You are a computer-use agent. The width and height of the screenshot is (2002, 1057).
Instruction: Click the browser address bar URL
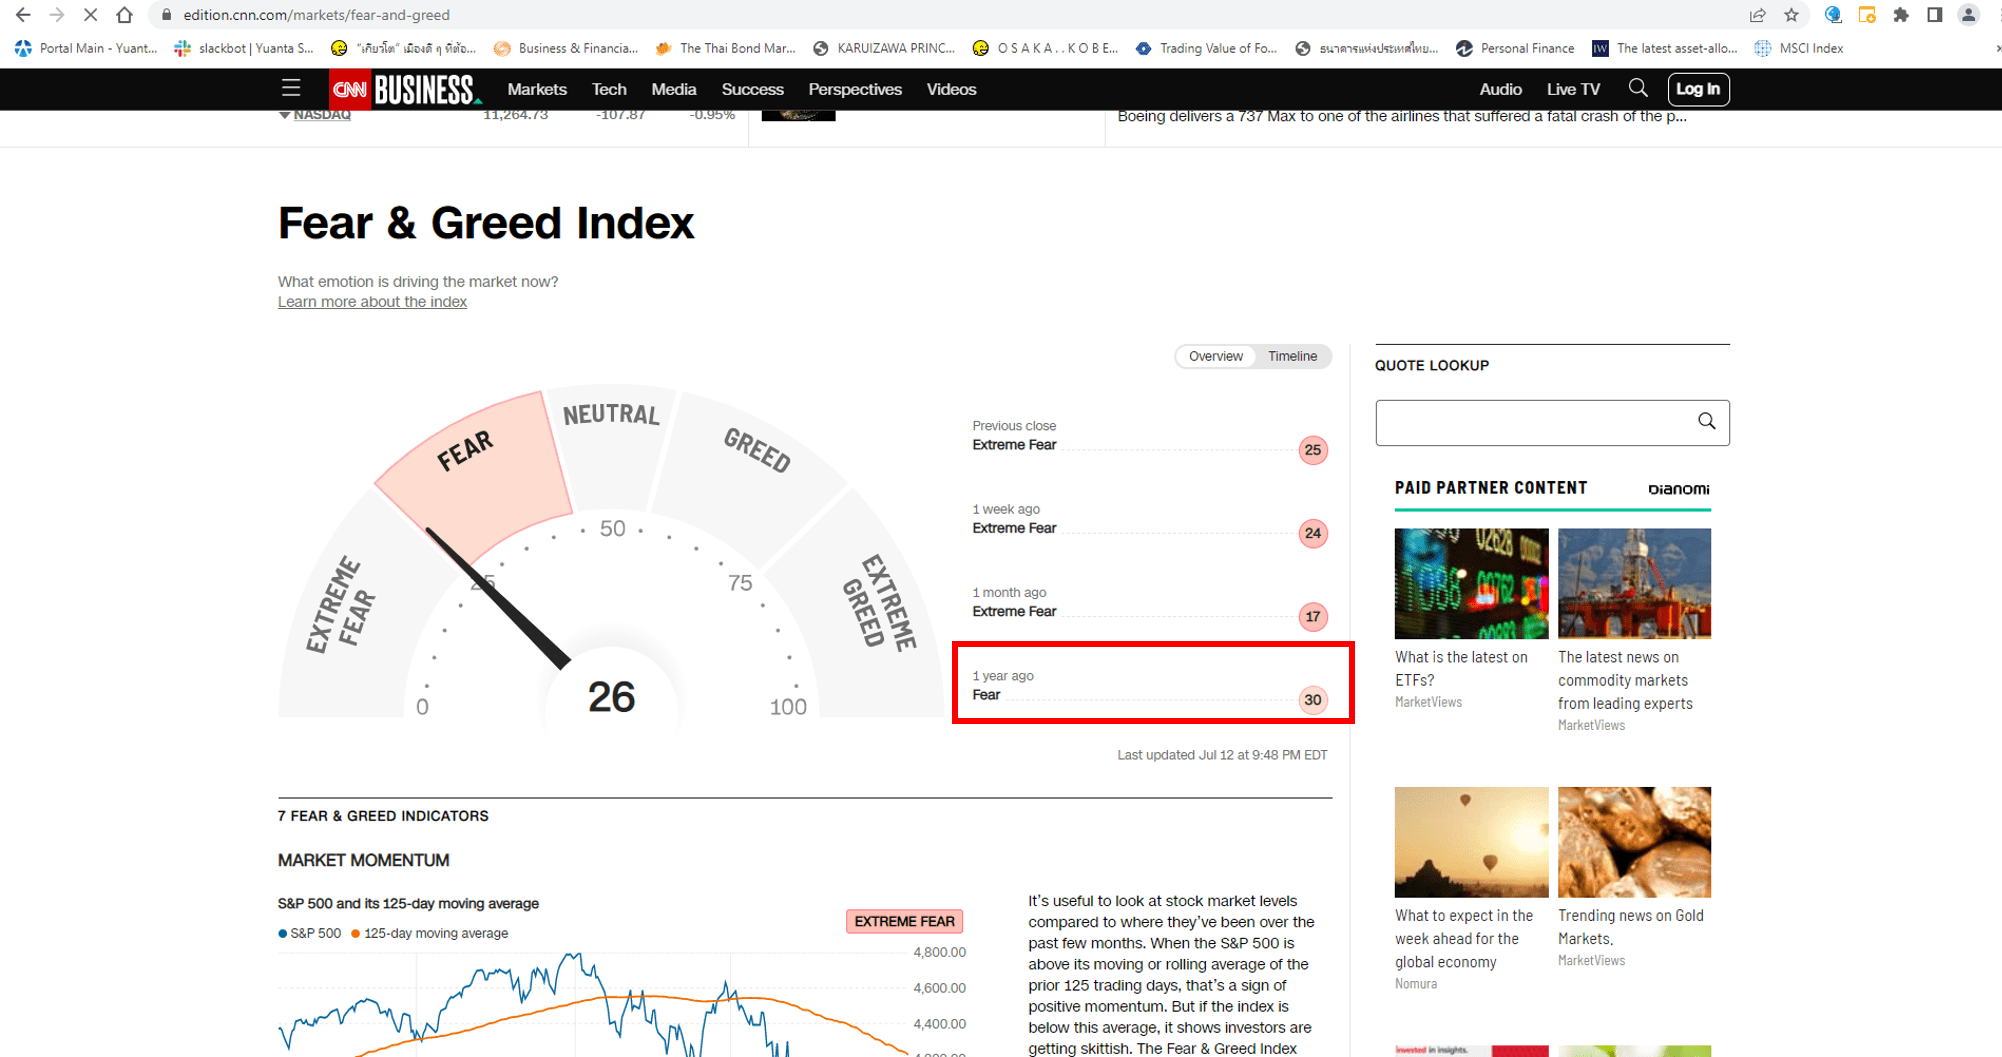tap(316, 15)
